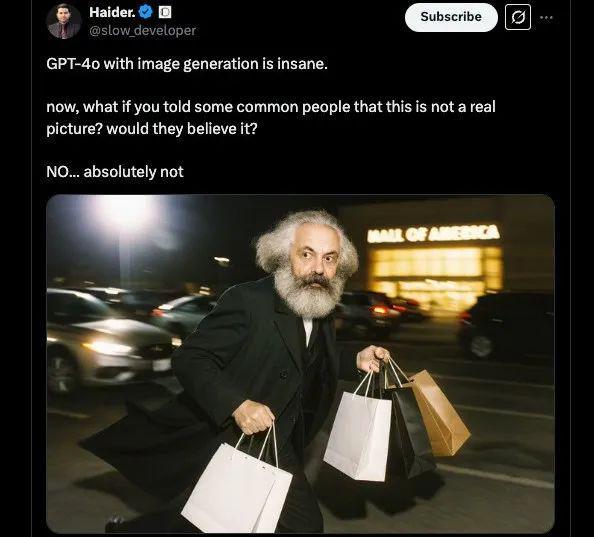Subscribe to Haider's account
This screenshot has width=594, height=537.
[451, 17]
